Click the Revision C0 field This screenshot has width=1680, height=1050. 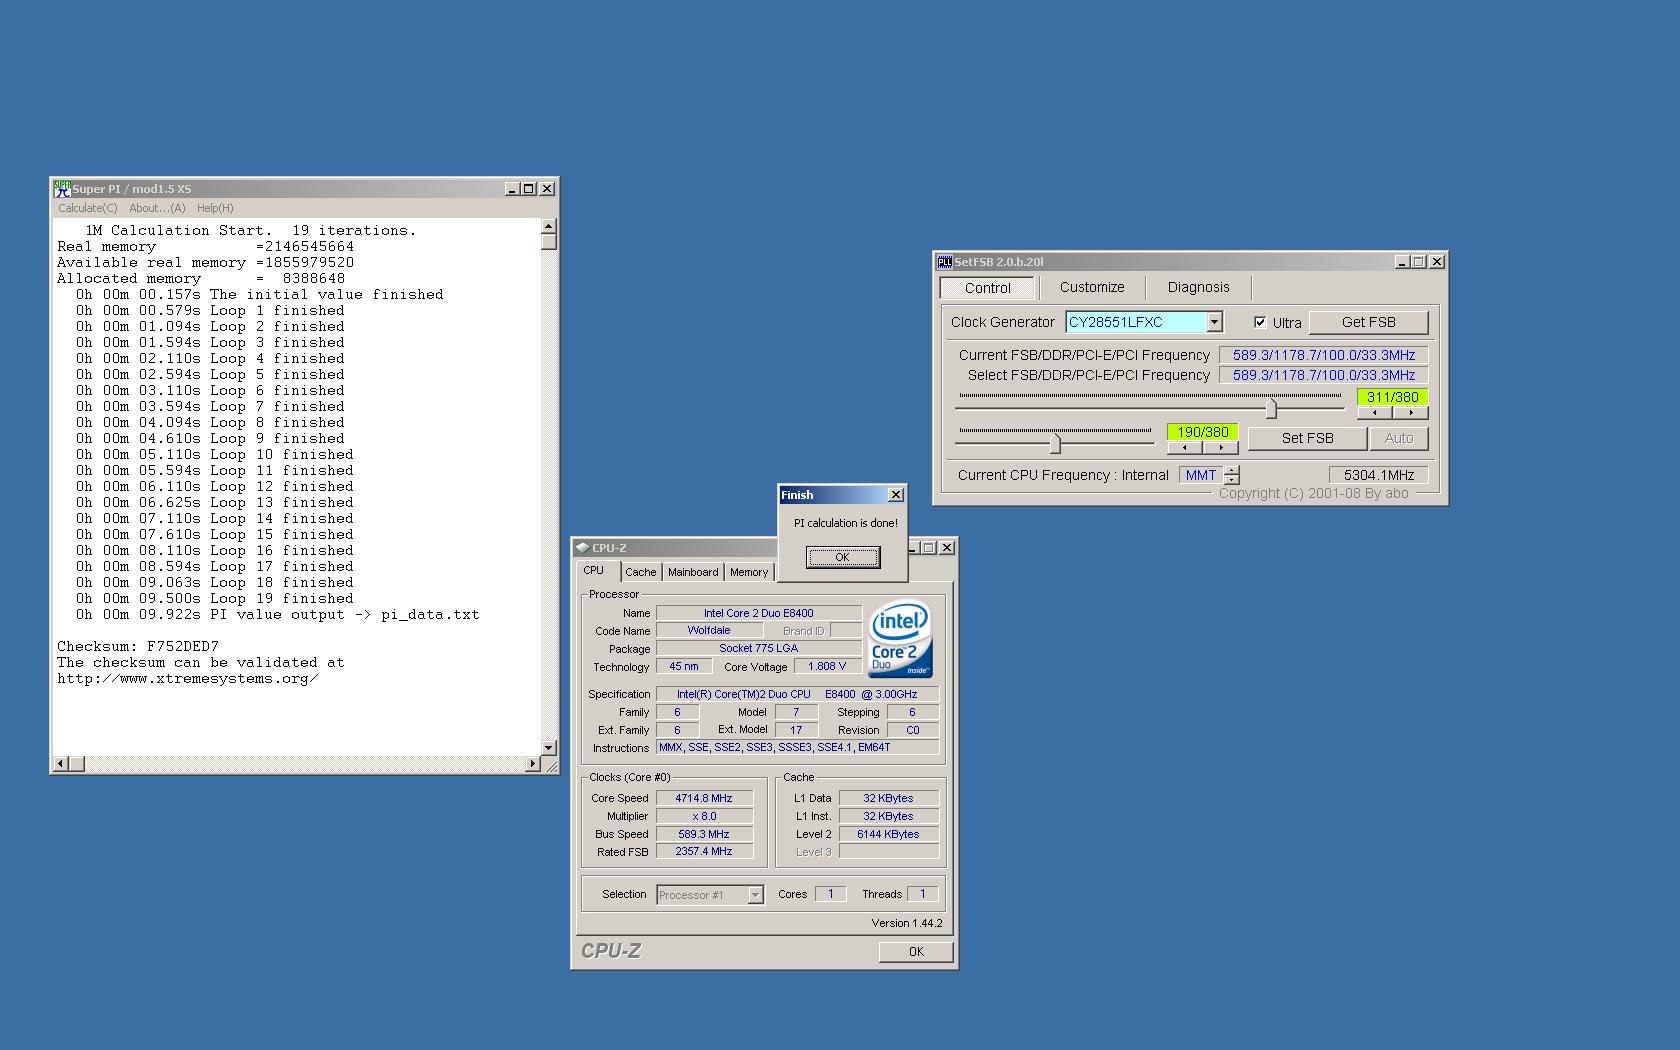point(912,730)
